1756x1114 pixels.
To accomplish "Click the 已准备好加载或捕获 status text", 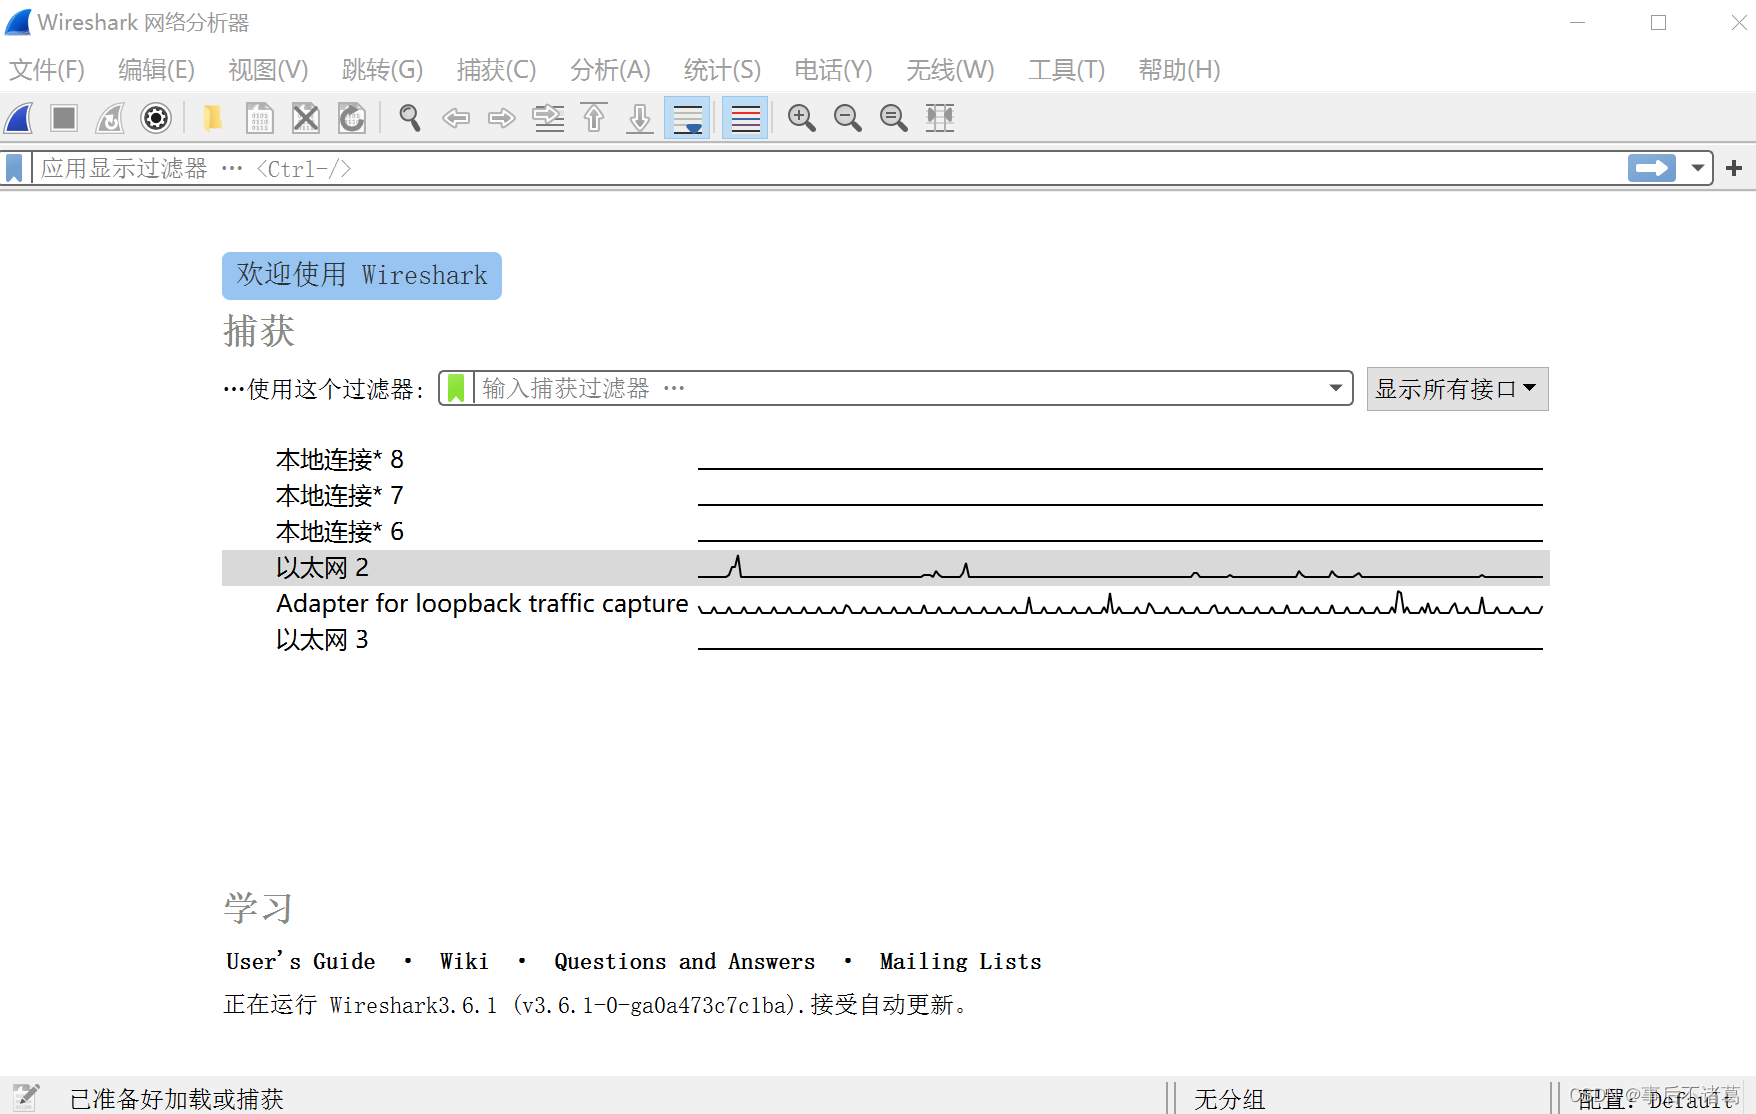I will (x=177, y=1099).
